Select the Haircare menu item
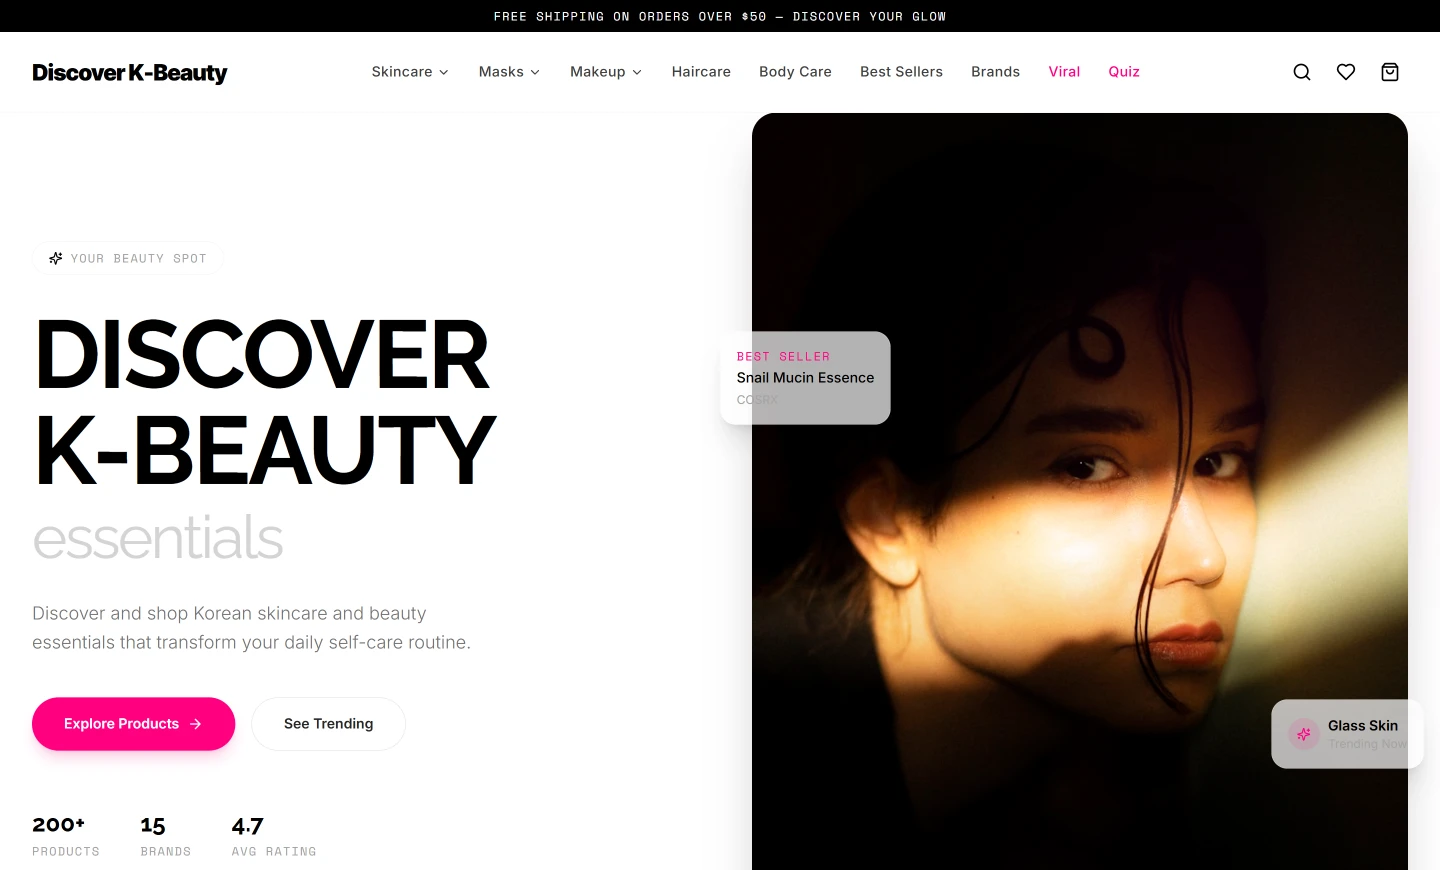The height and width of the screenshot is (870, 1440). click(x=701, y=71)
